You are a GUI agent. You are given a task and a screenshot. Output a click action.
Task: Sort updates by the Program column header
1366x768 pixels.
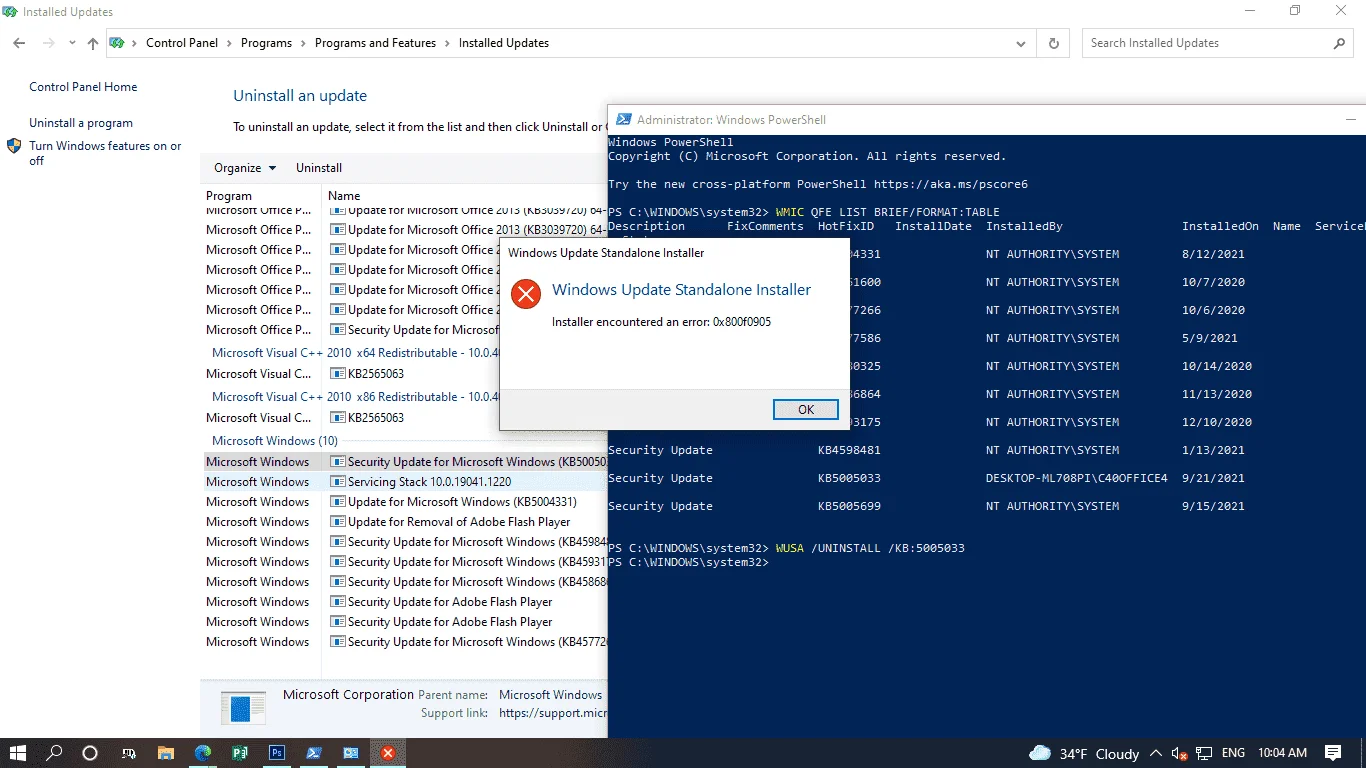pyautogui.click(x=229, y=196)
